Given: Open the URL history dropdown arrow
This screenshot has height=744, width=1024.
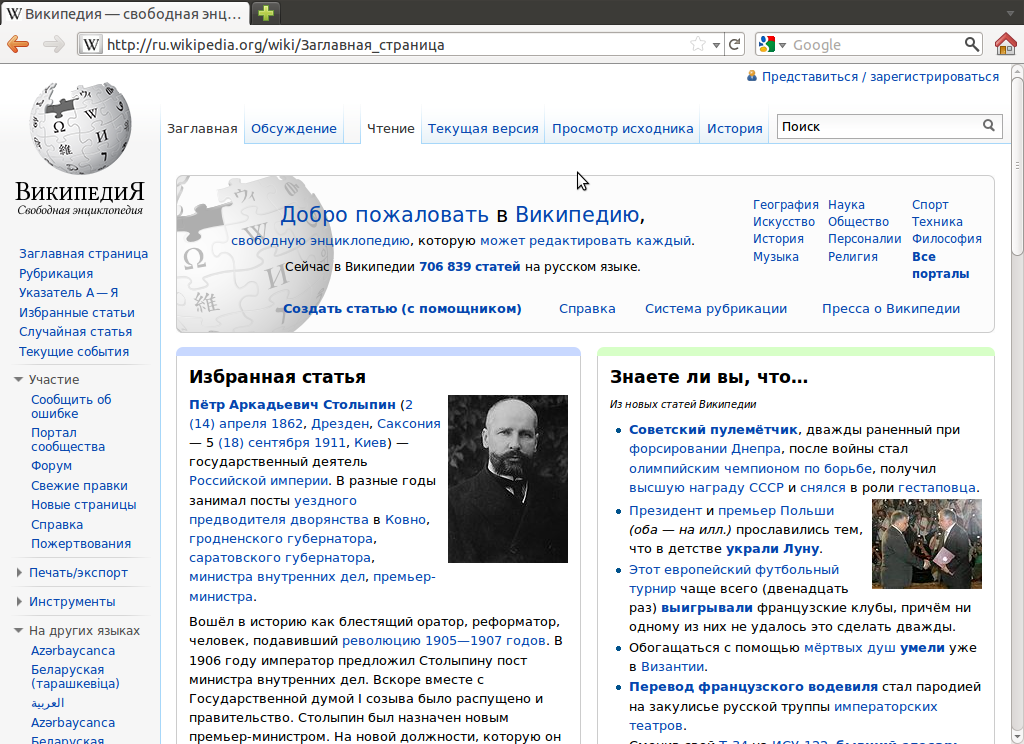Looking at the screenshot, I should coord(716,45).
